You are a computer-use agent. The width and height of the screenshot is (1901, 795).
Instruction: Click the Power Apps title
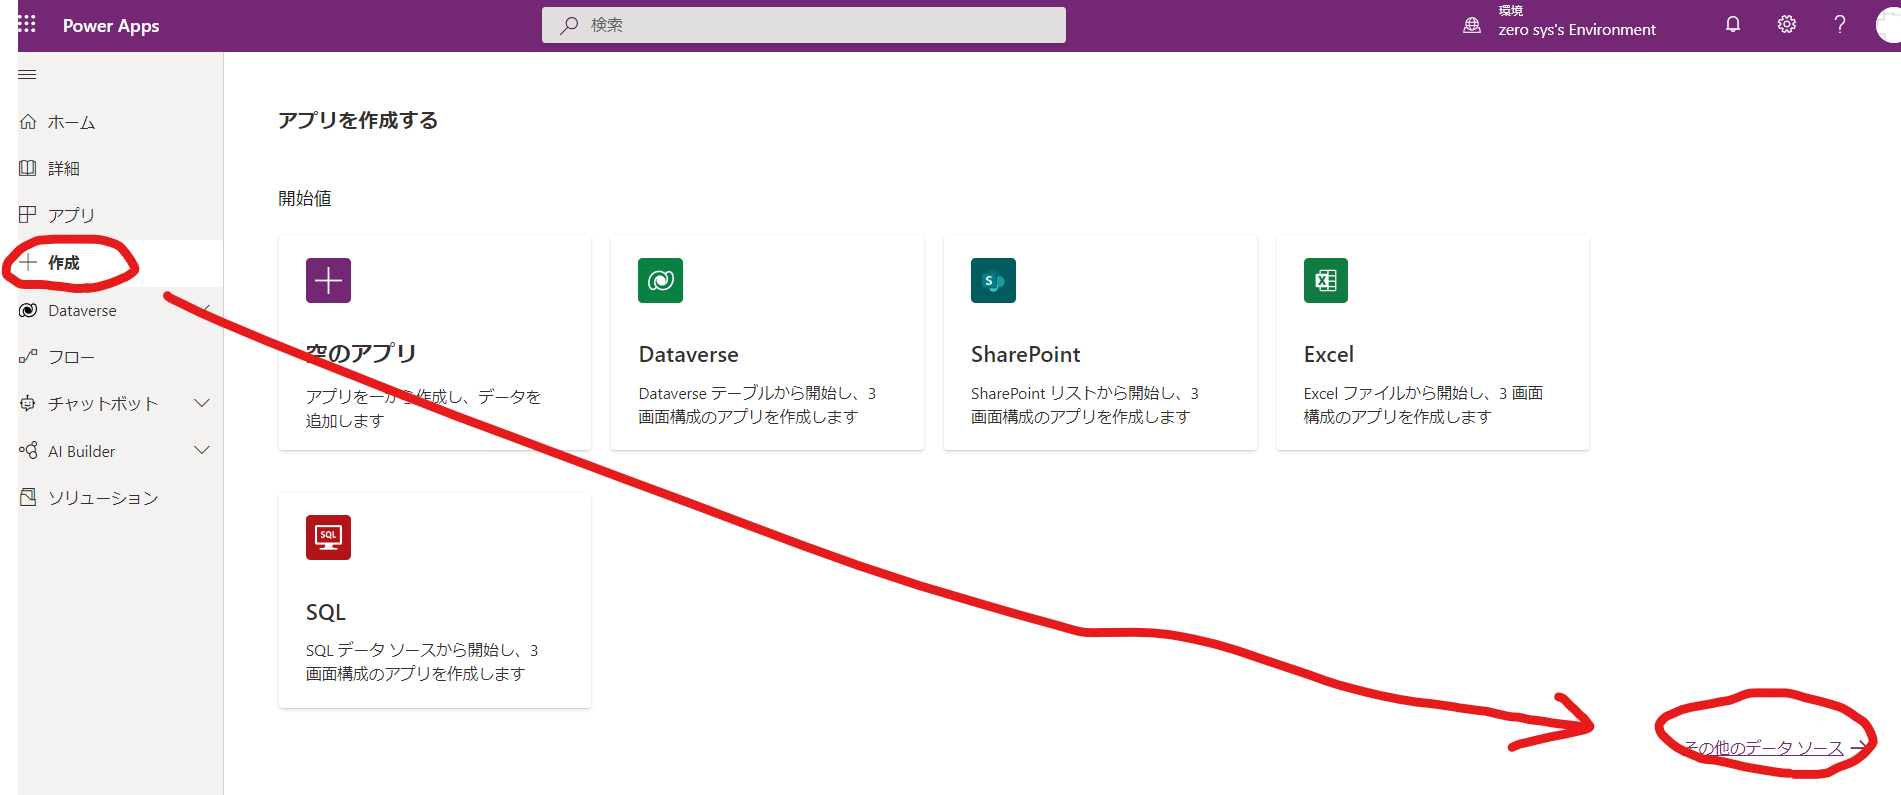111,25
